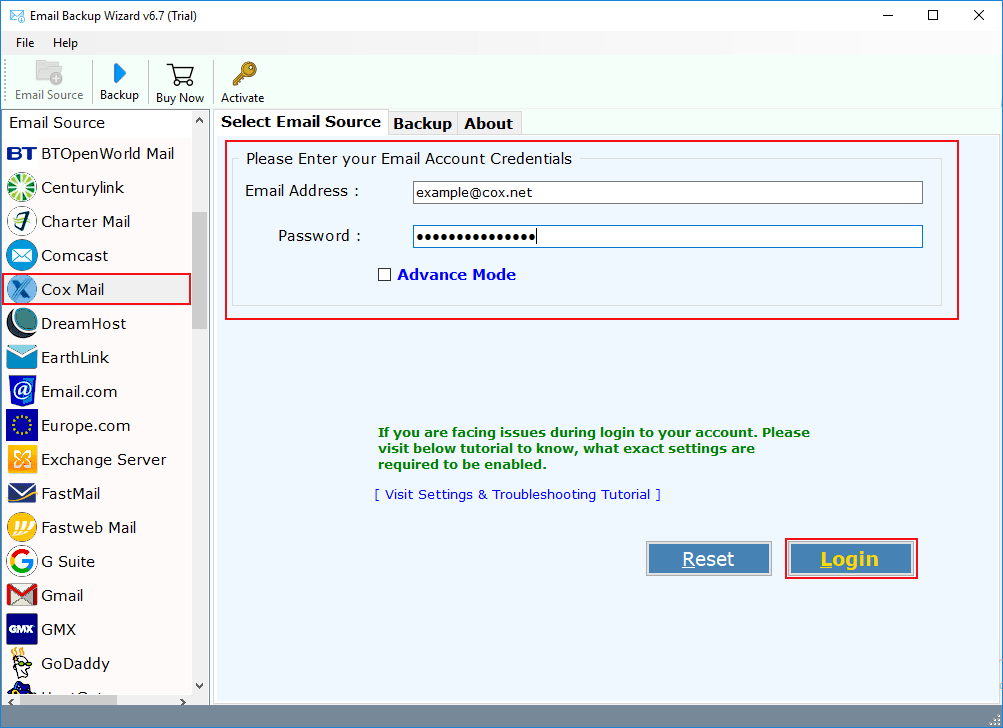
Task: Click the Backup arrow toolbar icon
Action: pos(119,80)
